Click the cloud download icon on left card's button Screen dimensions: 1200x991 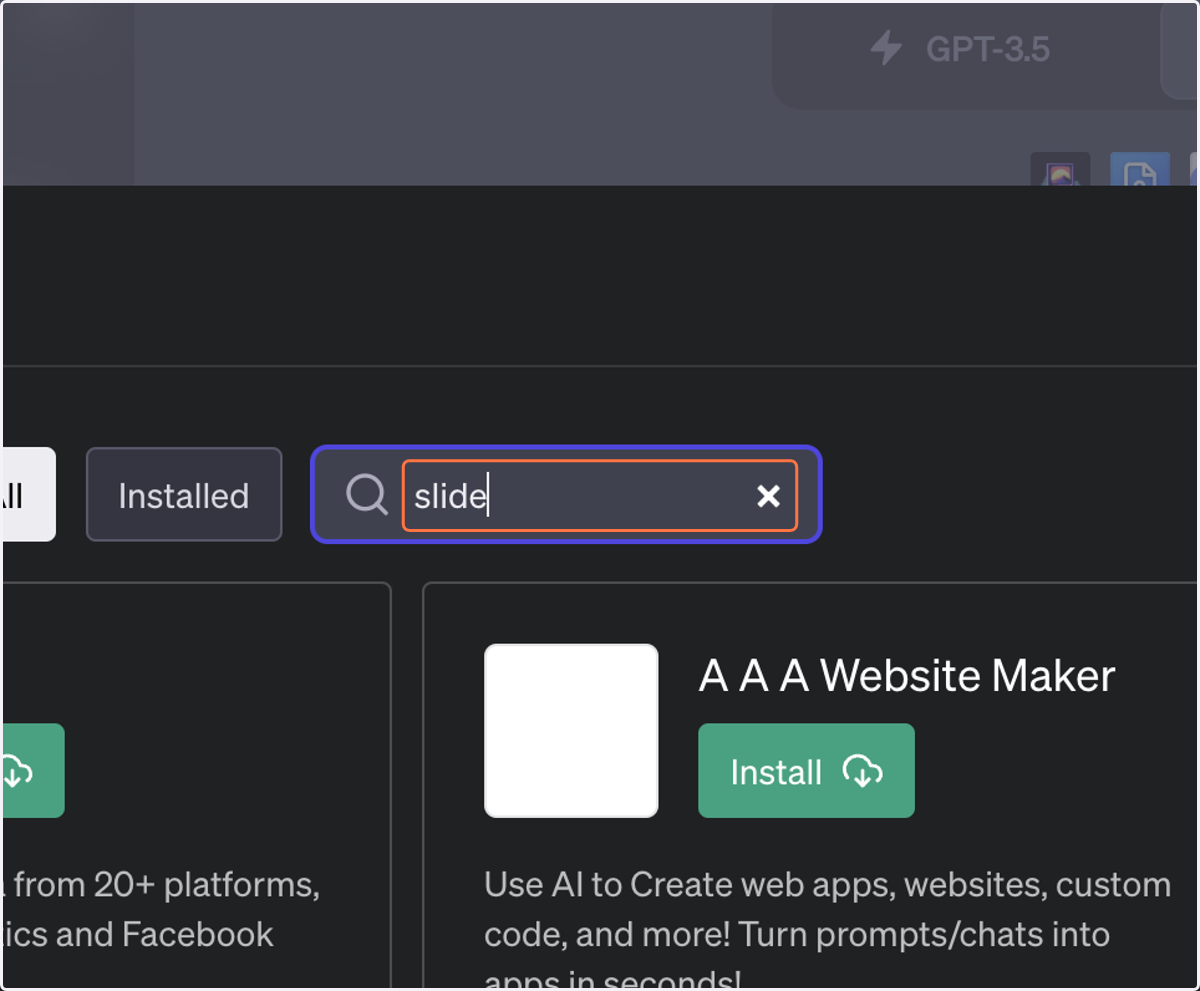point(16,771)
